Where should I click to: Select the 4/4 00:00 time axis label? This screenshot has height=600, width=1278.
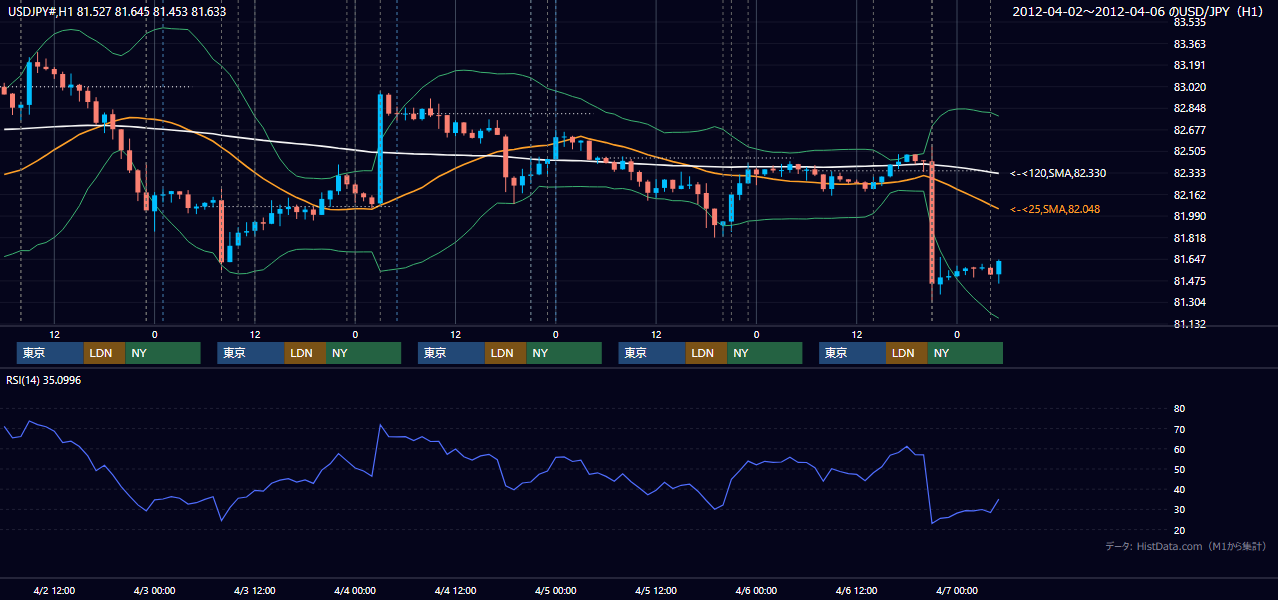pos(355,590)
